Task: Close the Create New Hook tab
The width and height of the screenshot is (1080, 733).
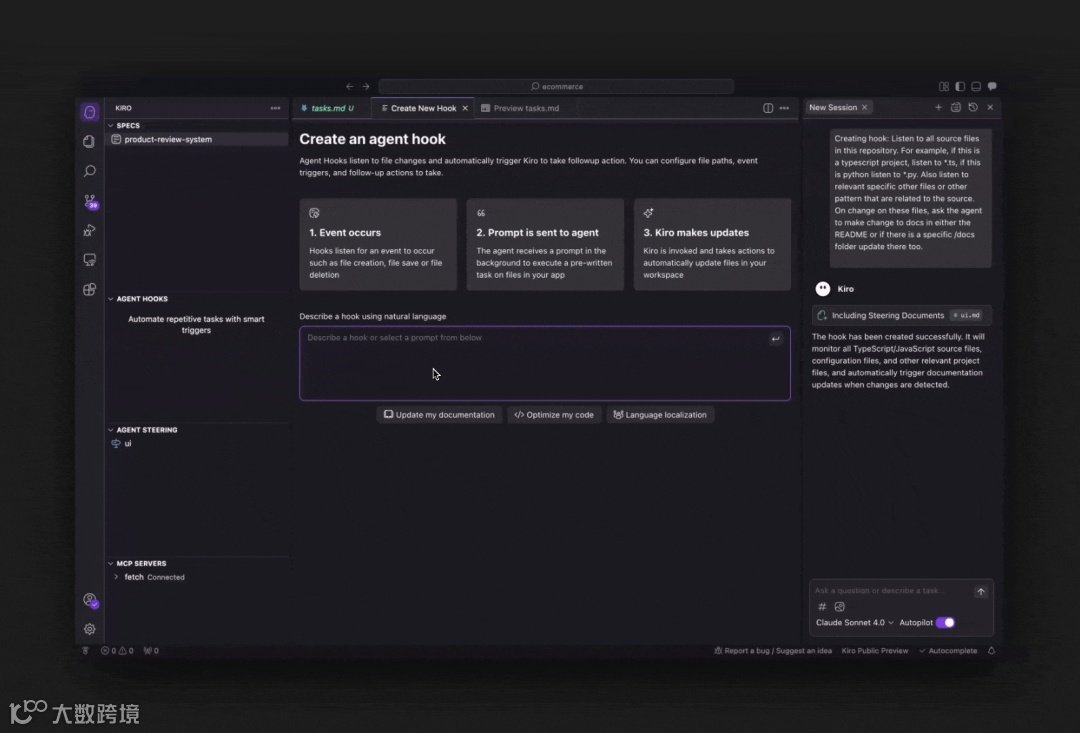Action: point(465,108)
